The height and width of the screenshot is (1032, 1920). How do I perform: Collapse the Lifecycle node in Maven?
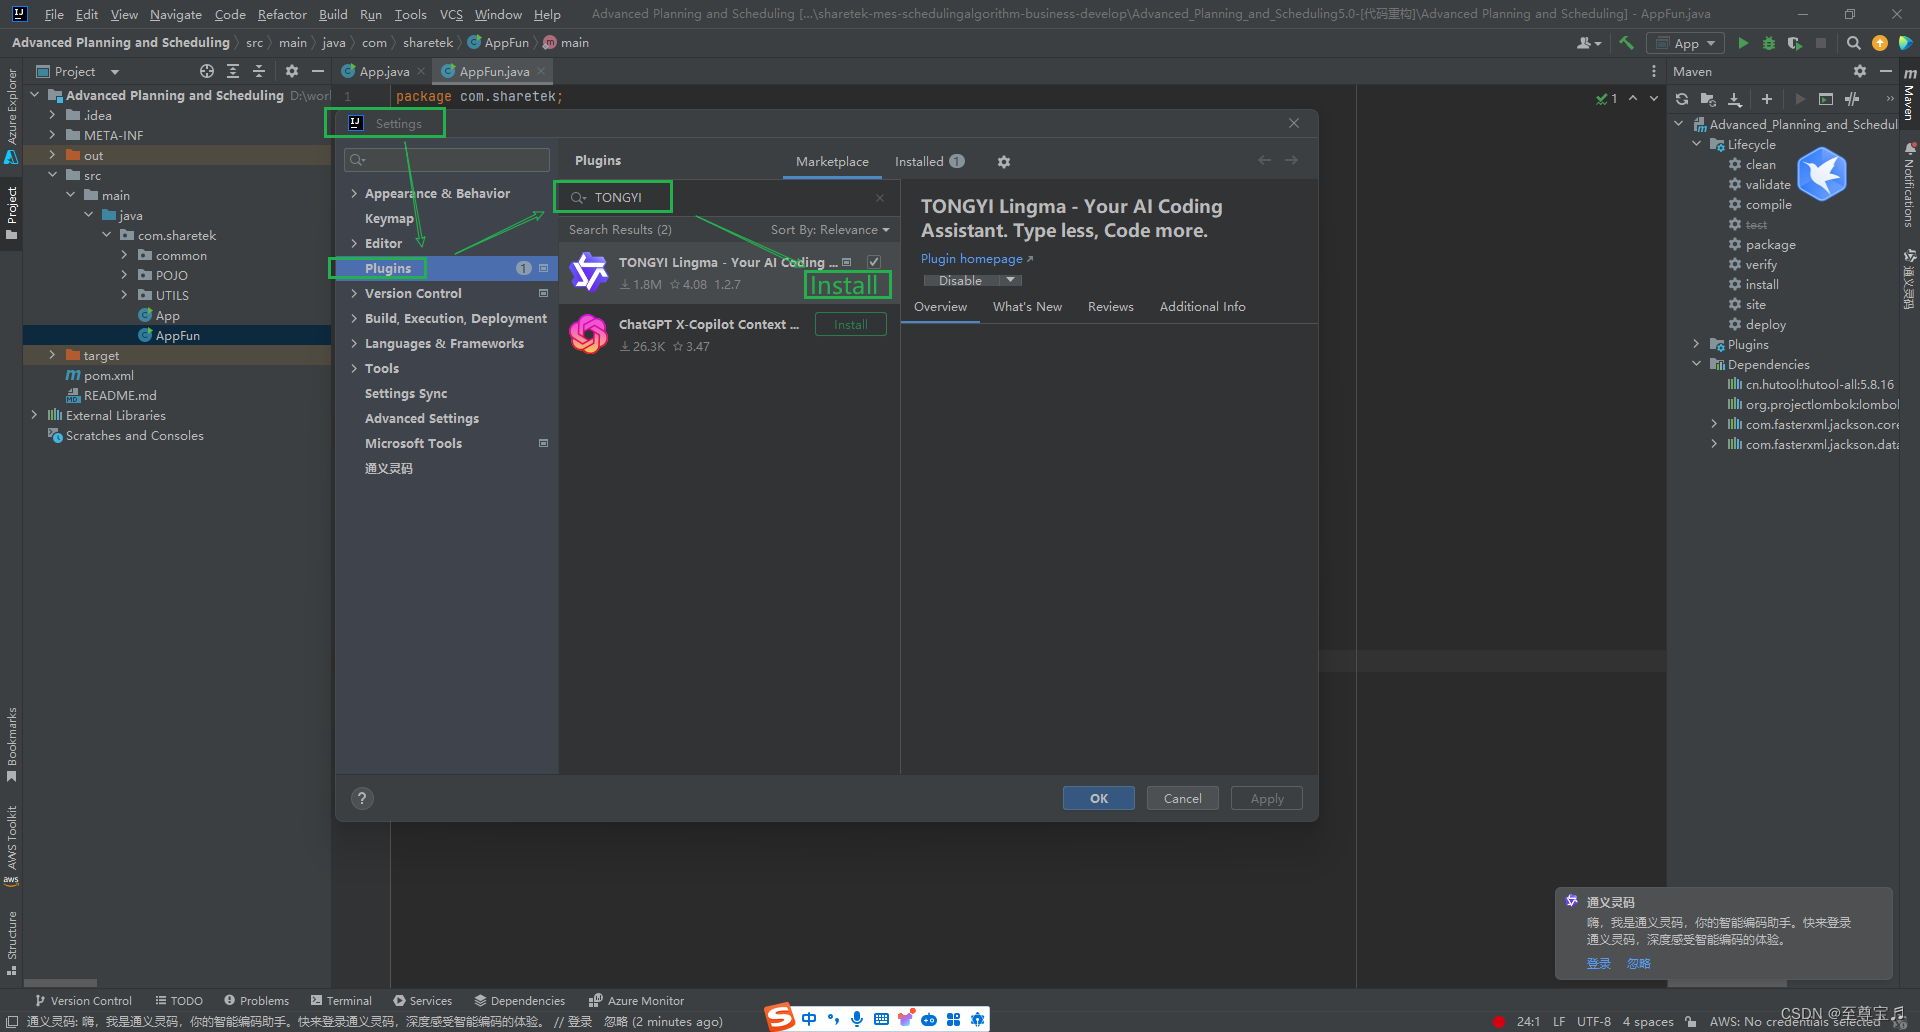point(1697,144)
